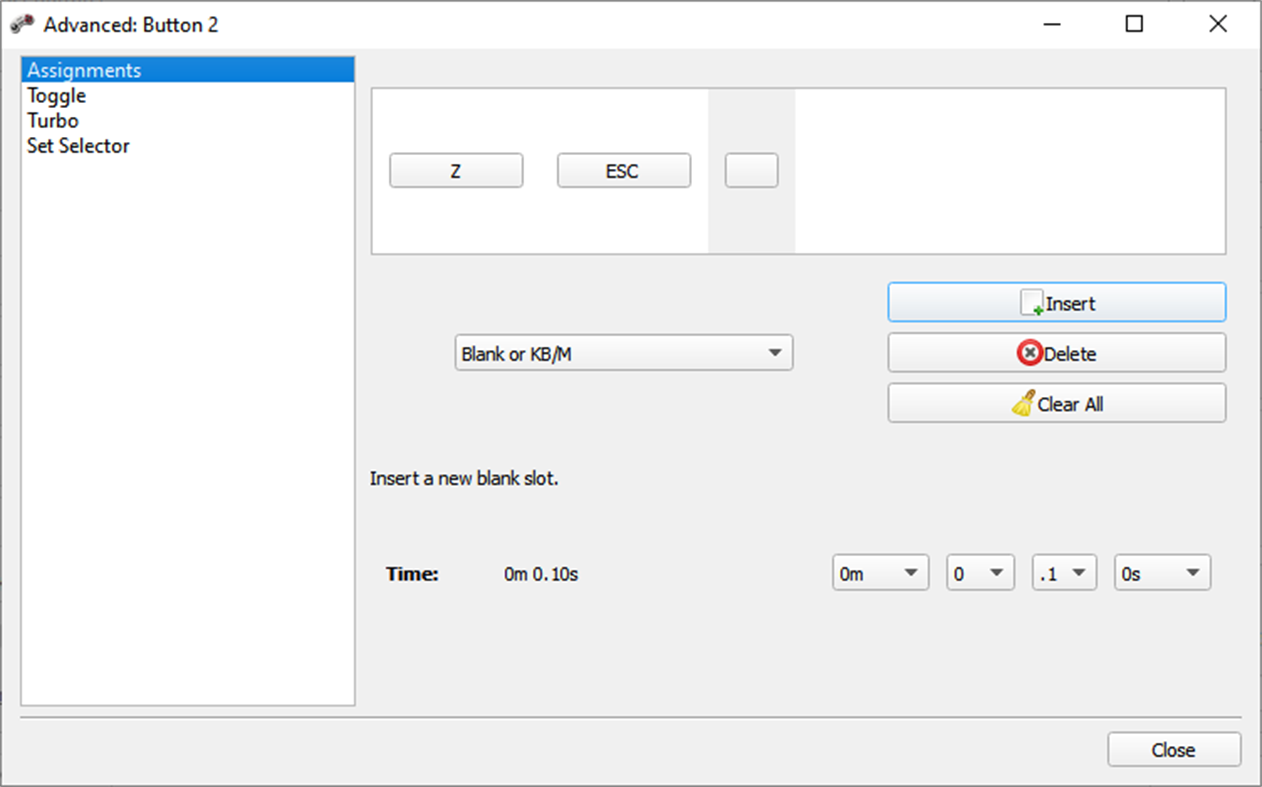Image resolution: width=1262 pixels, height=787 pixels.
Task: Open the Blank or KB/M slot type selector
Action: pos(623,352)
